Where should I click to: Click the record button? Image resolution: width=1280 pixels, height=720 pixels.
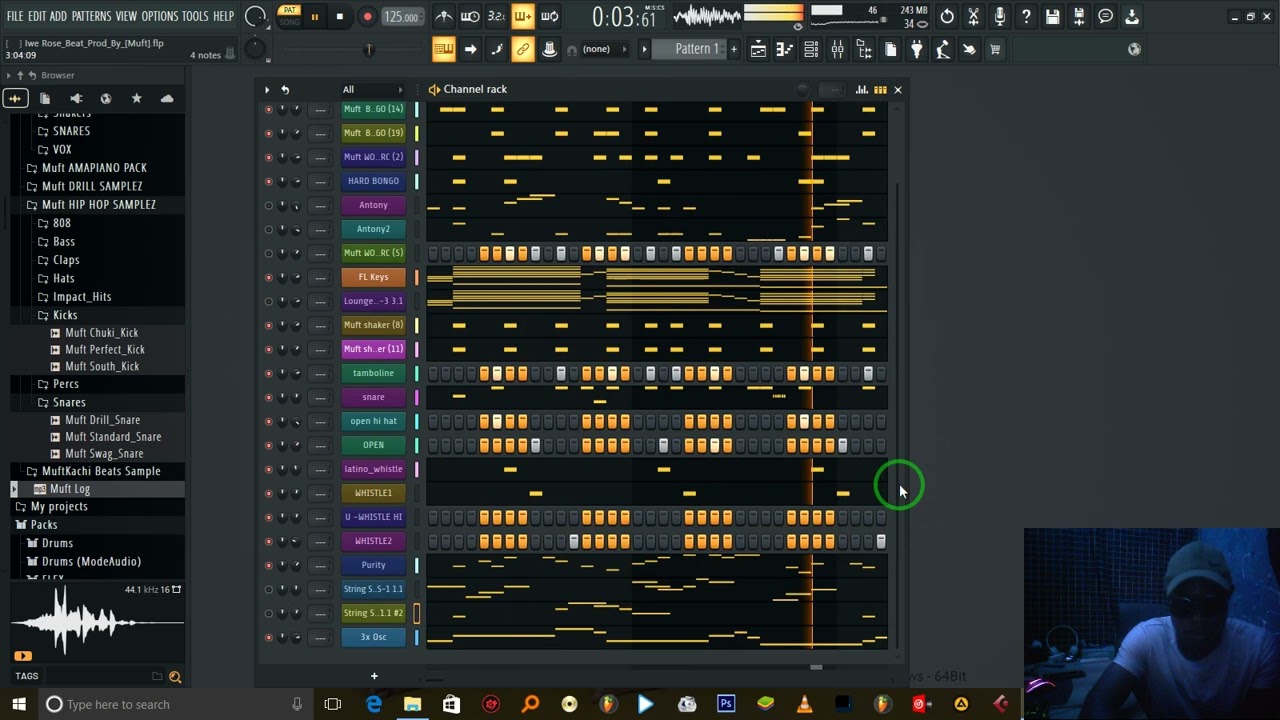point(367,17)
